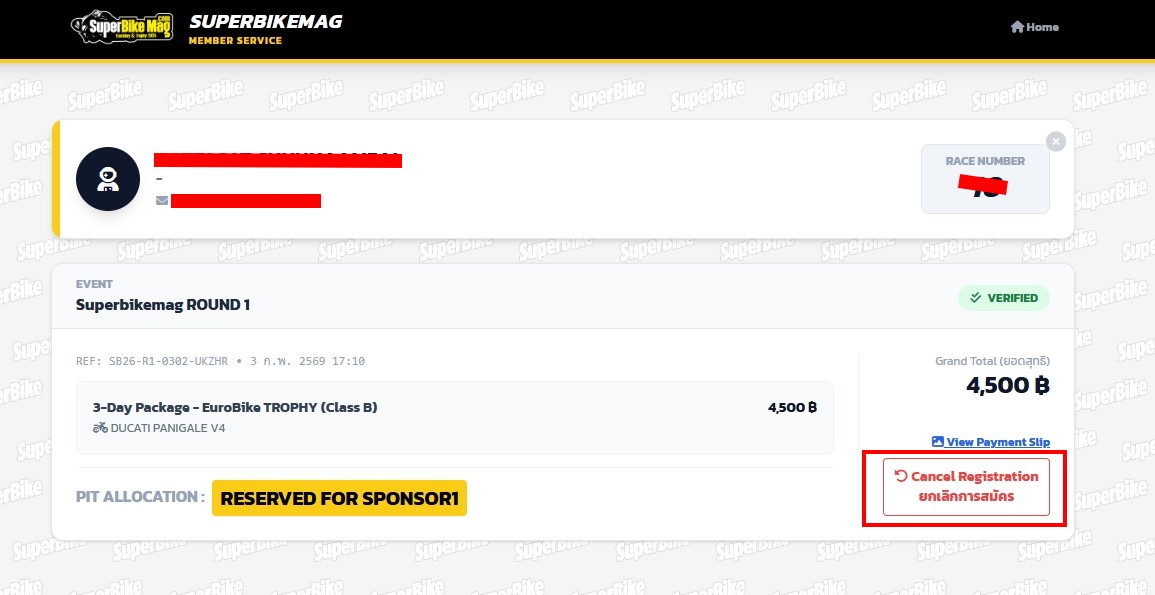The width and height of the screenshot is (1155, 595).
Task: Go to Home in the top navigation
Action: tap(1034, 27)
